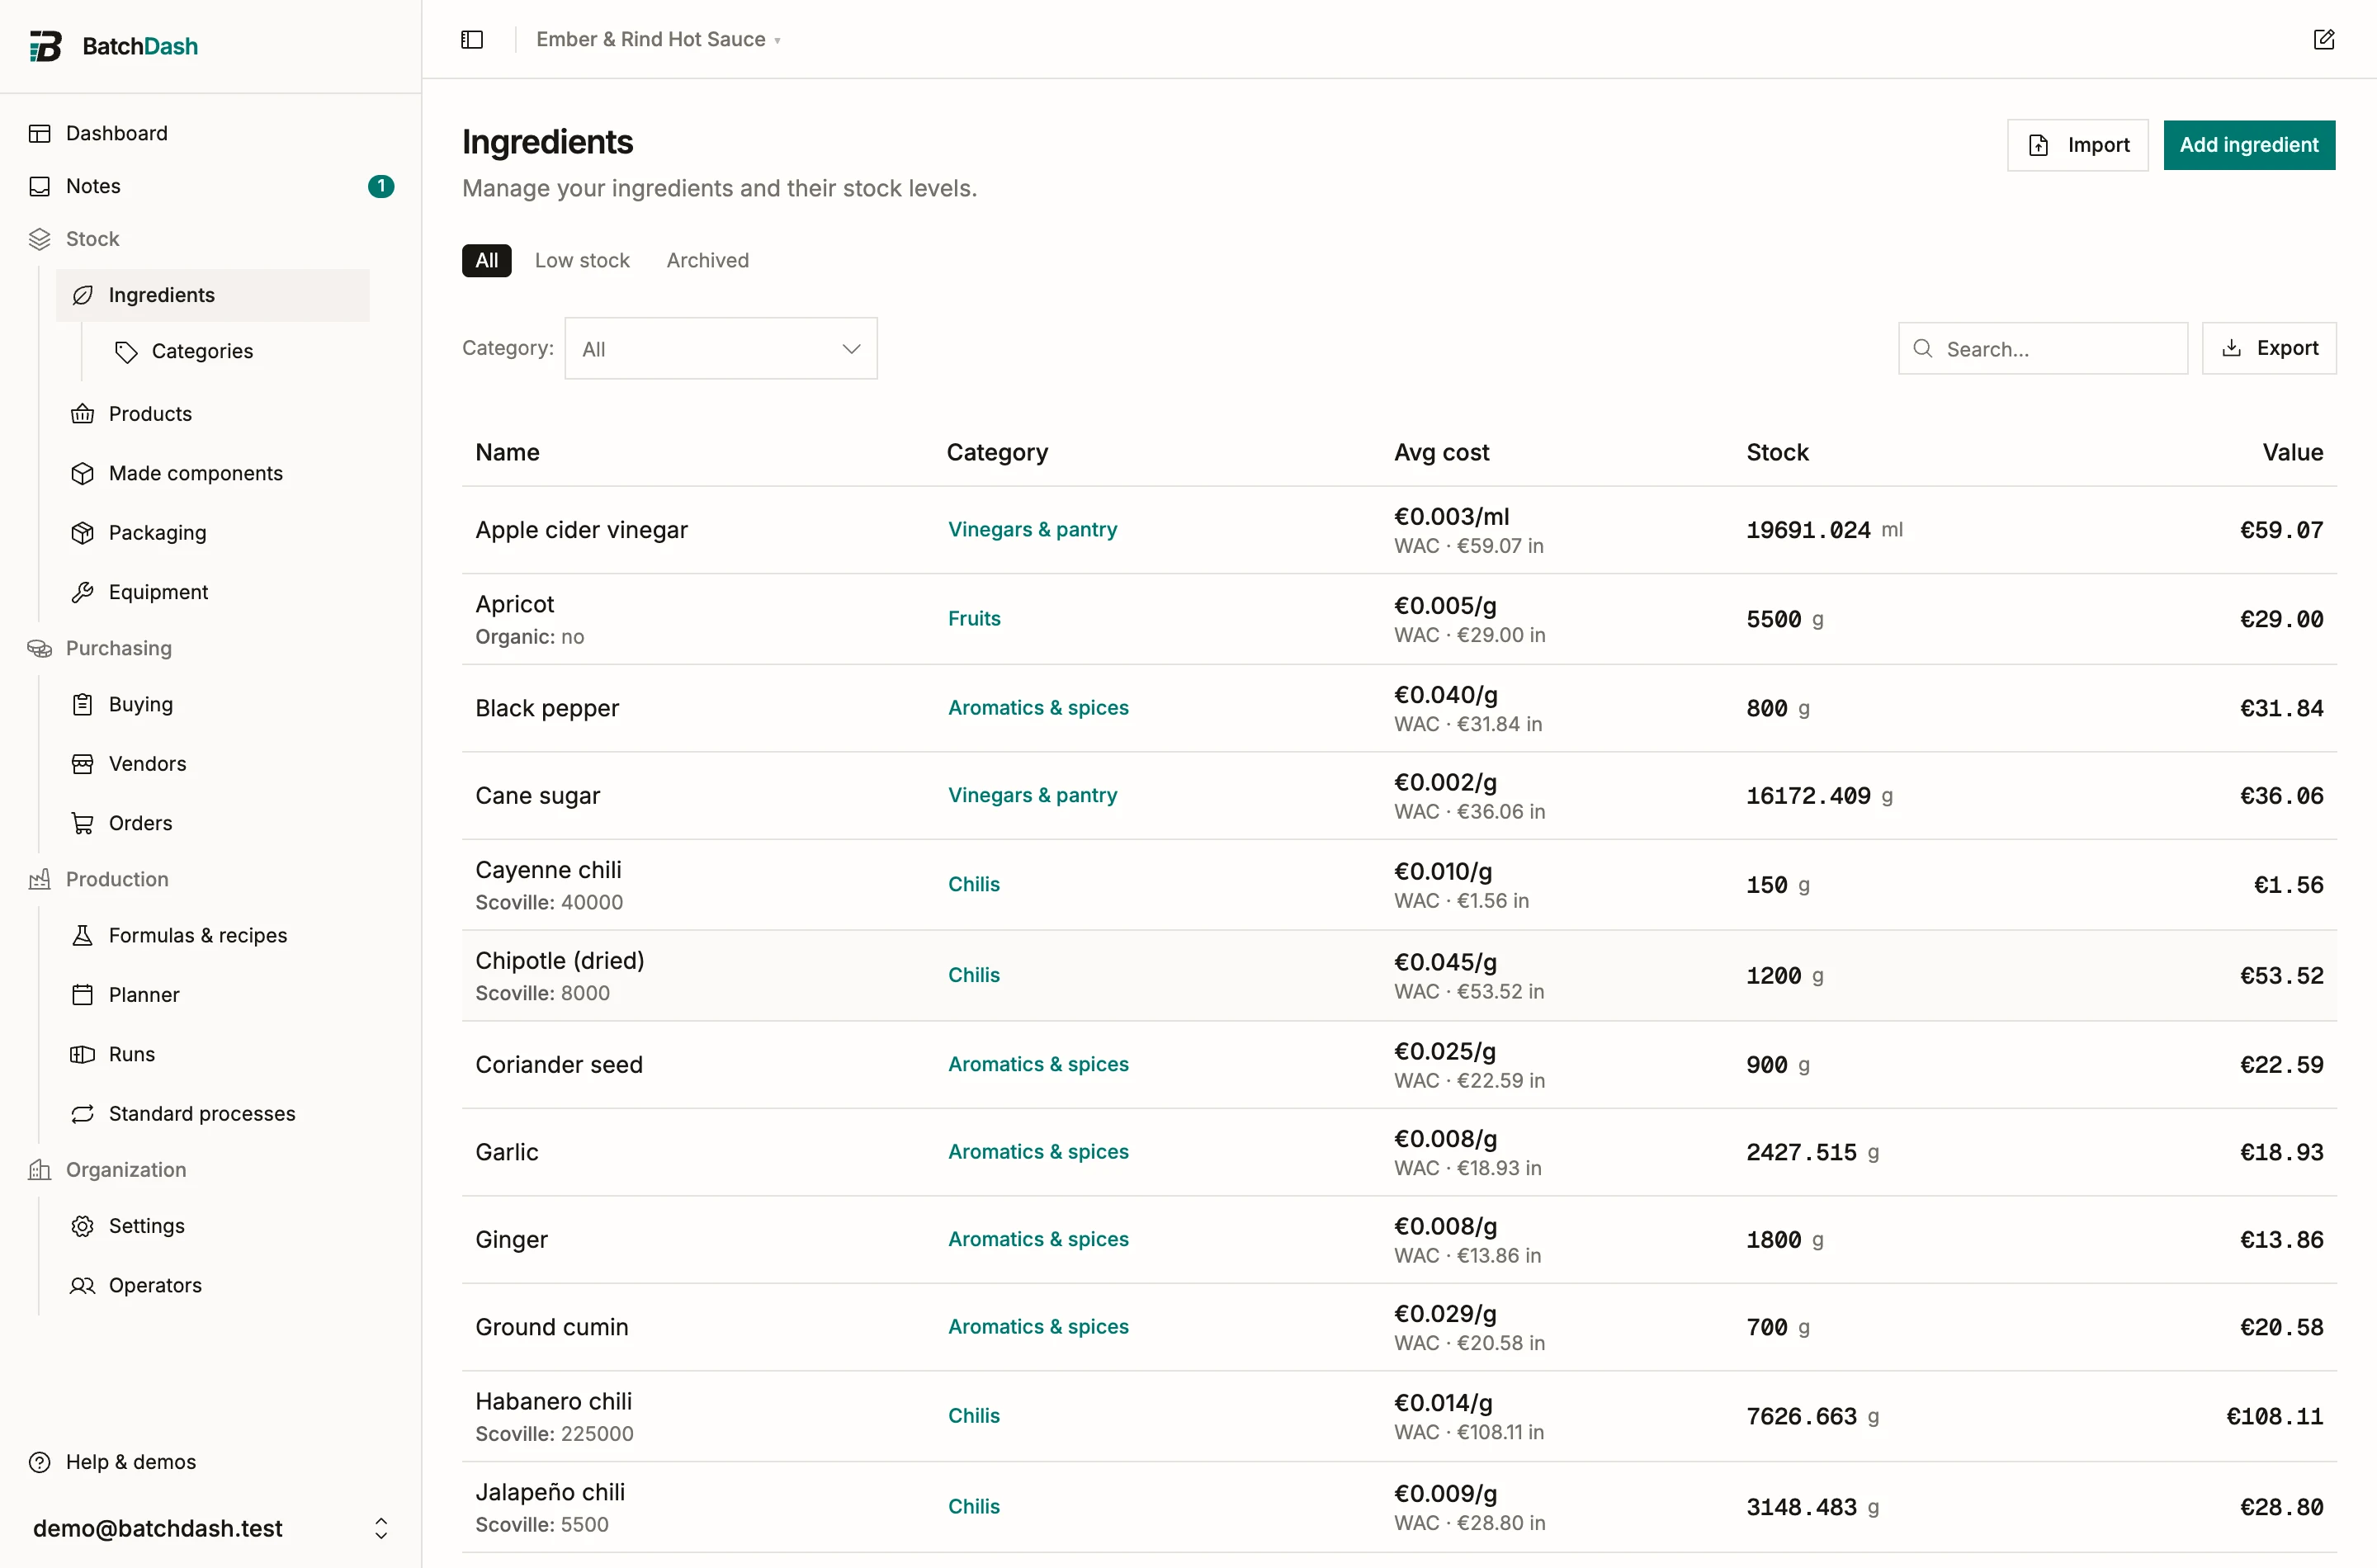
Task: Open Chilis link for Habanero chili
Action: click(973, 1415)
